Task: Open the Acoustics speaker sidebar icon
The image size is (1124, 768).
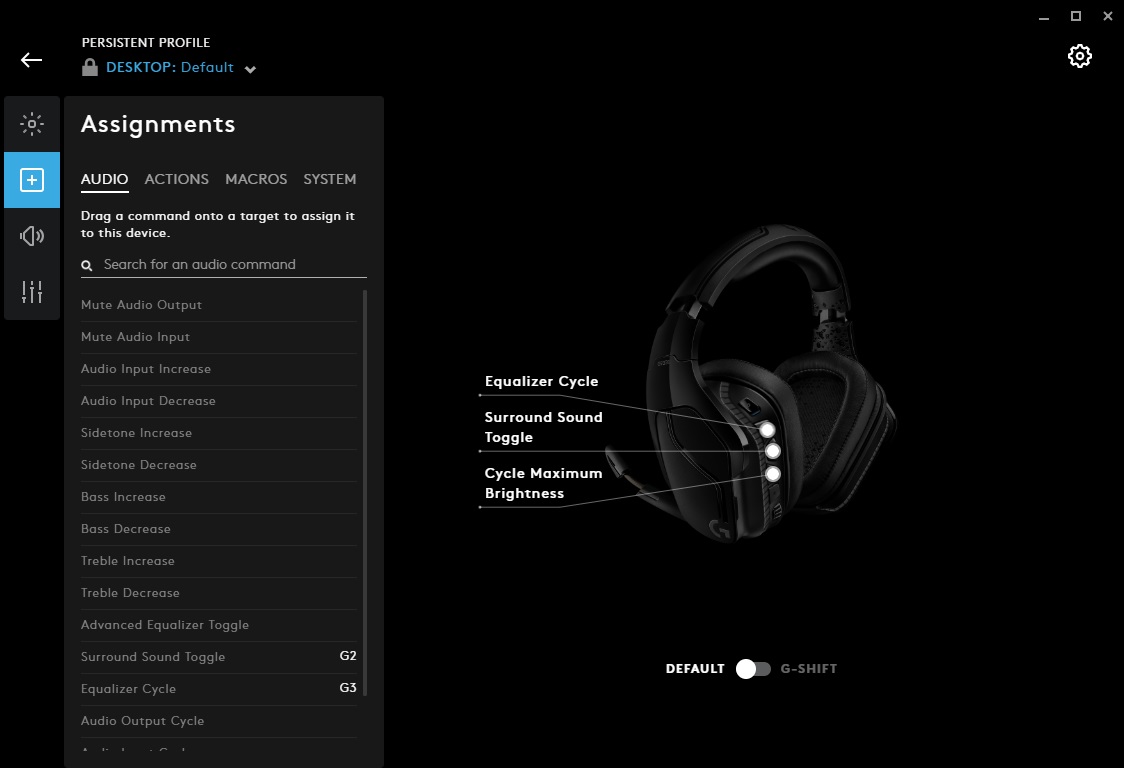Action: (x=32, y=236)
